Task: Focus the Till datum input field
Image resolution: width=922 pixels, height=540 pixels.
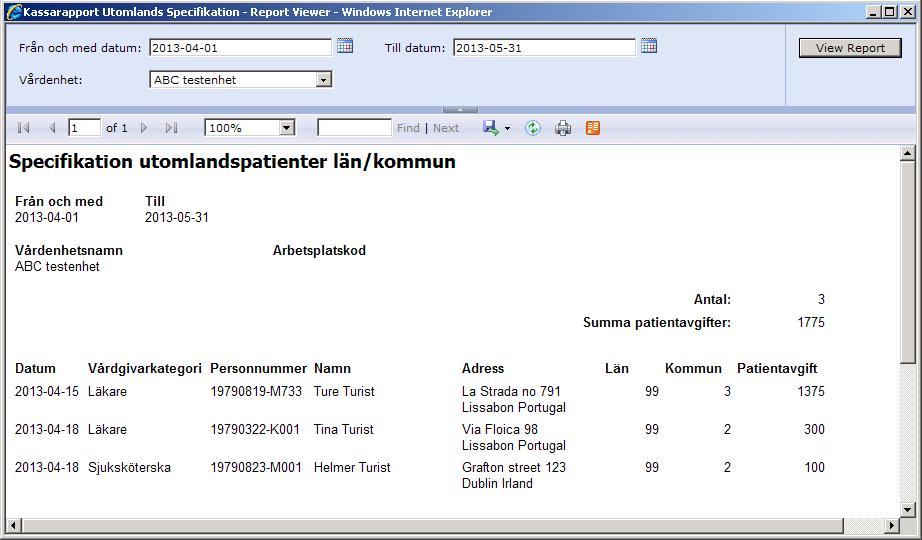Action: tap(544, 48)
